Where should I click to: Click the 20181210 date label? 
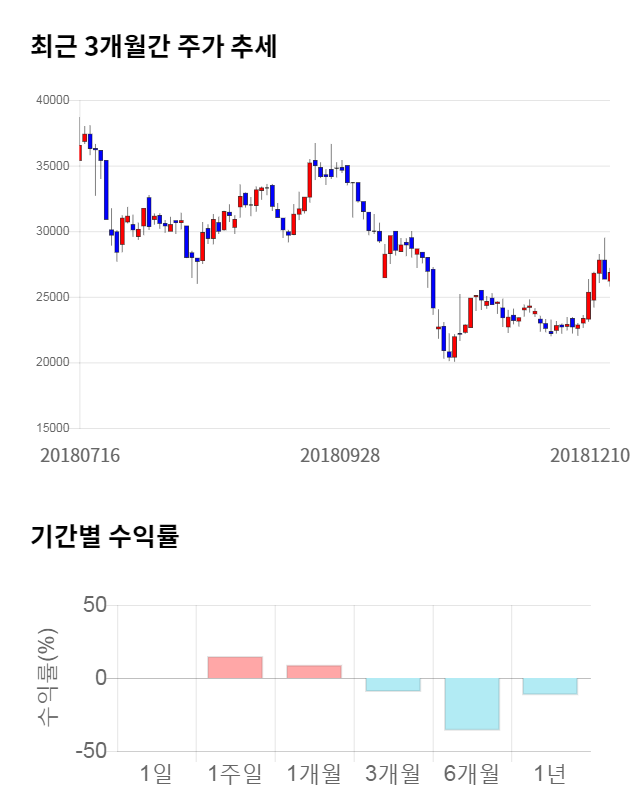coord(590,455)
